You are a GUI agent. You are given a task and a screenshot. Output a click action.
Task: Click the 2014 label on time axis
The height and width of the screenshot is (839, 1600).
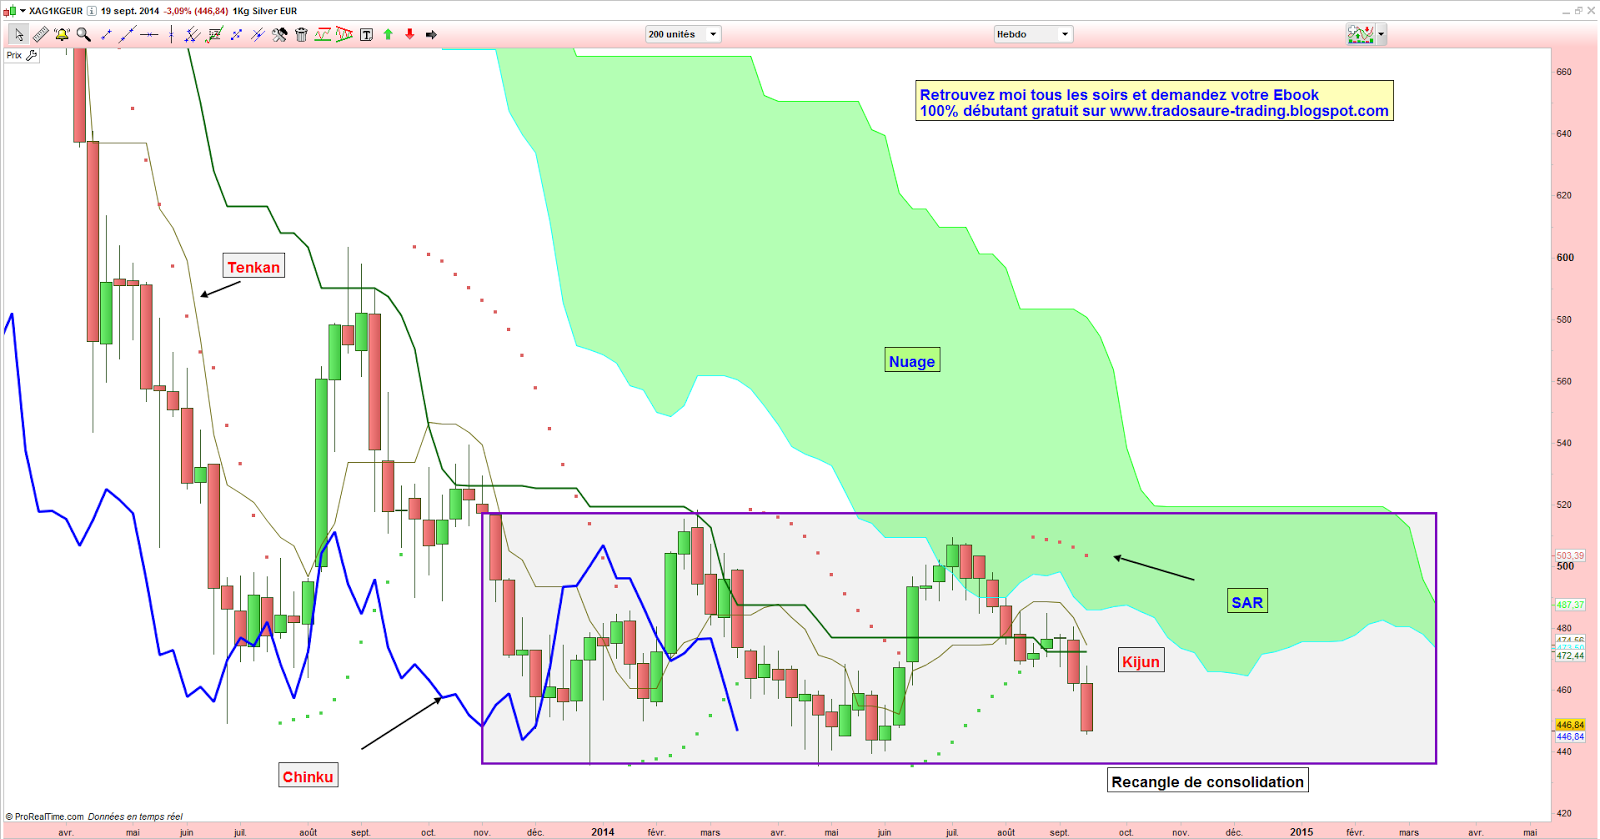(603, 832)
